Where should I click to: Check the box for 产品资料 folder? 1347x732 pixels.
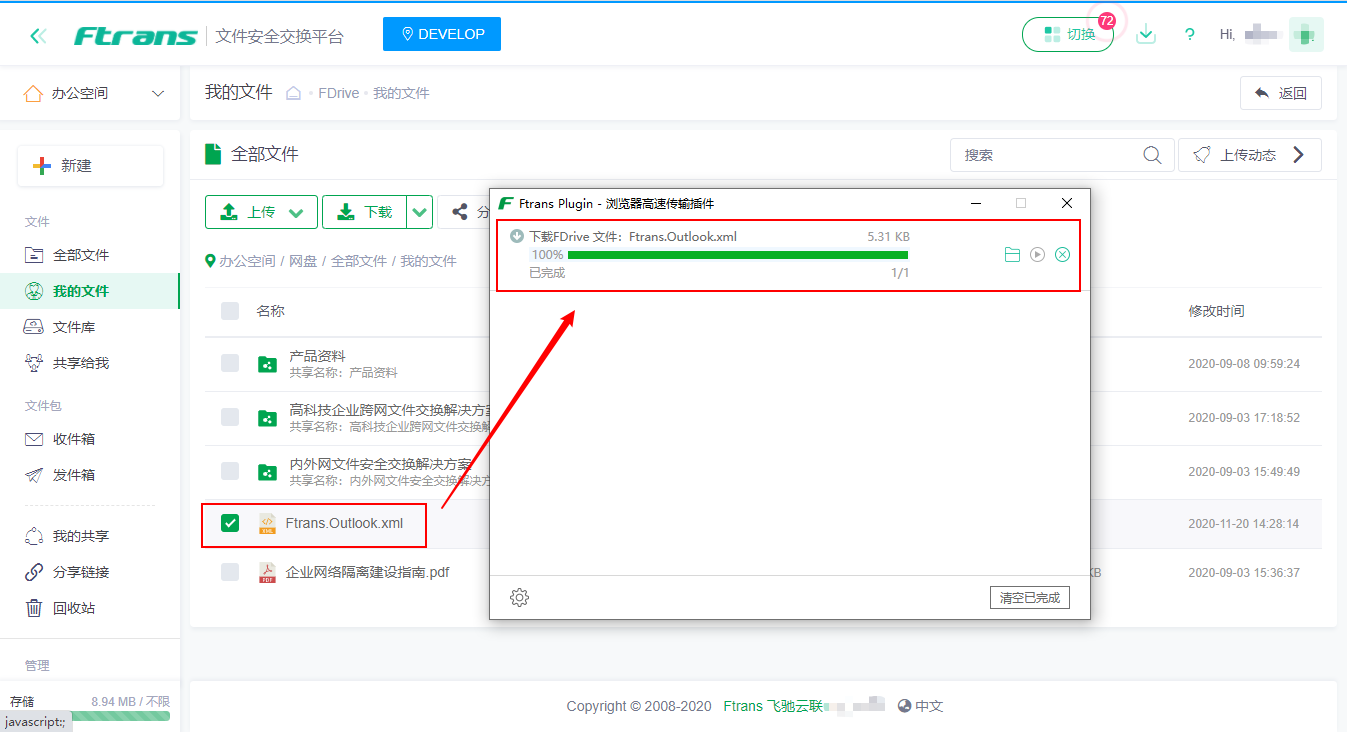click(x=230, y=363)
